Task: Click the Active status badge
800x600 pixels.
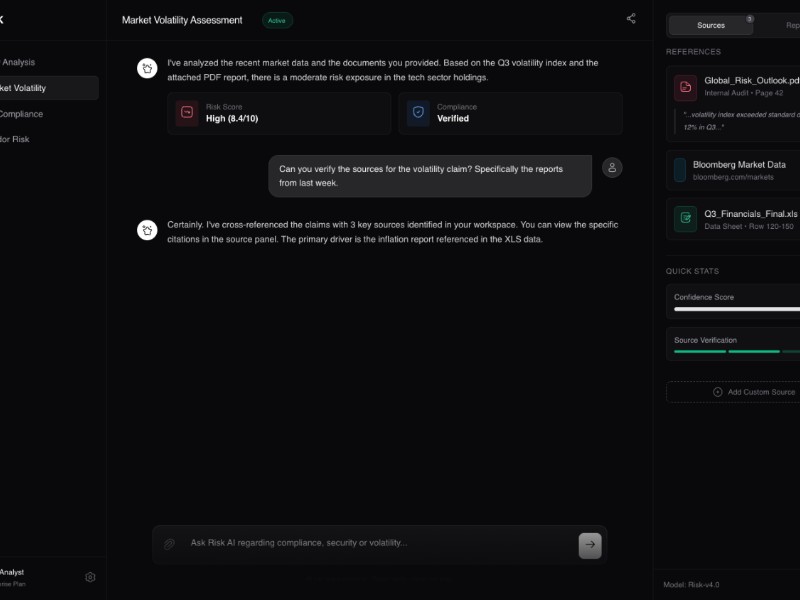Action: [277, 20]
